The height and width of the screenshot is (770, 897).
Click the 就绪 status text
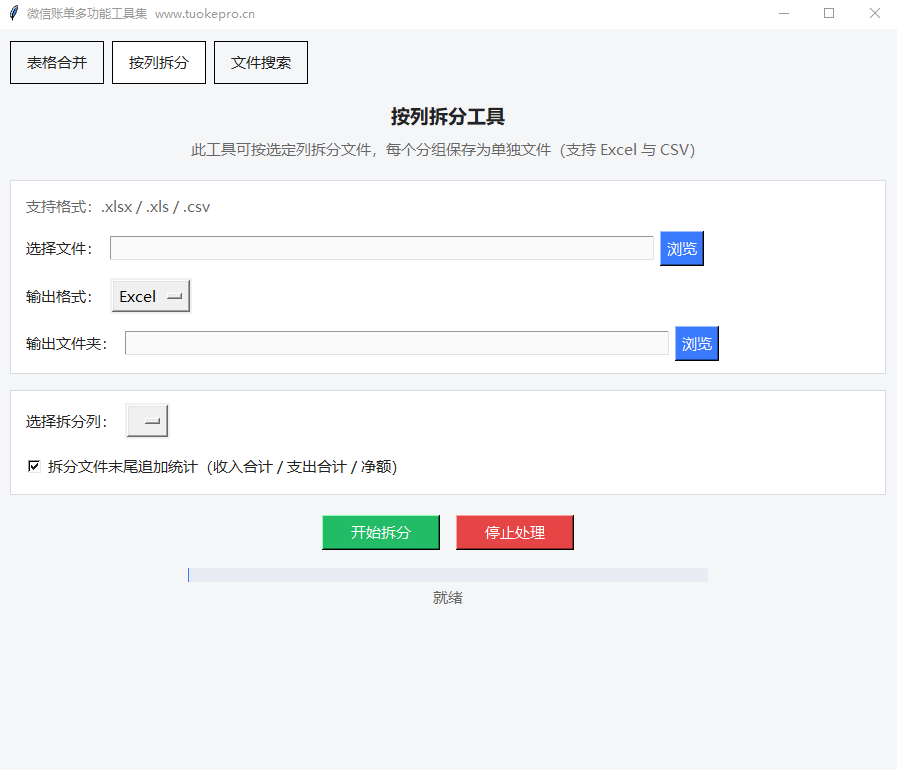coord(447,598)
